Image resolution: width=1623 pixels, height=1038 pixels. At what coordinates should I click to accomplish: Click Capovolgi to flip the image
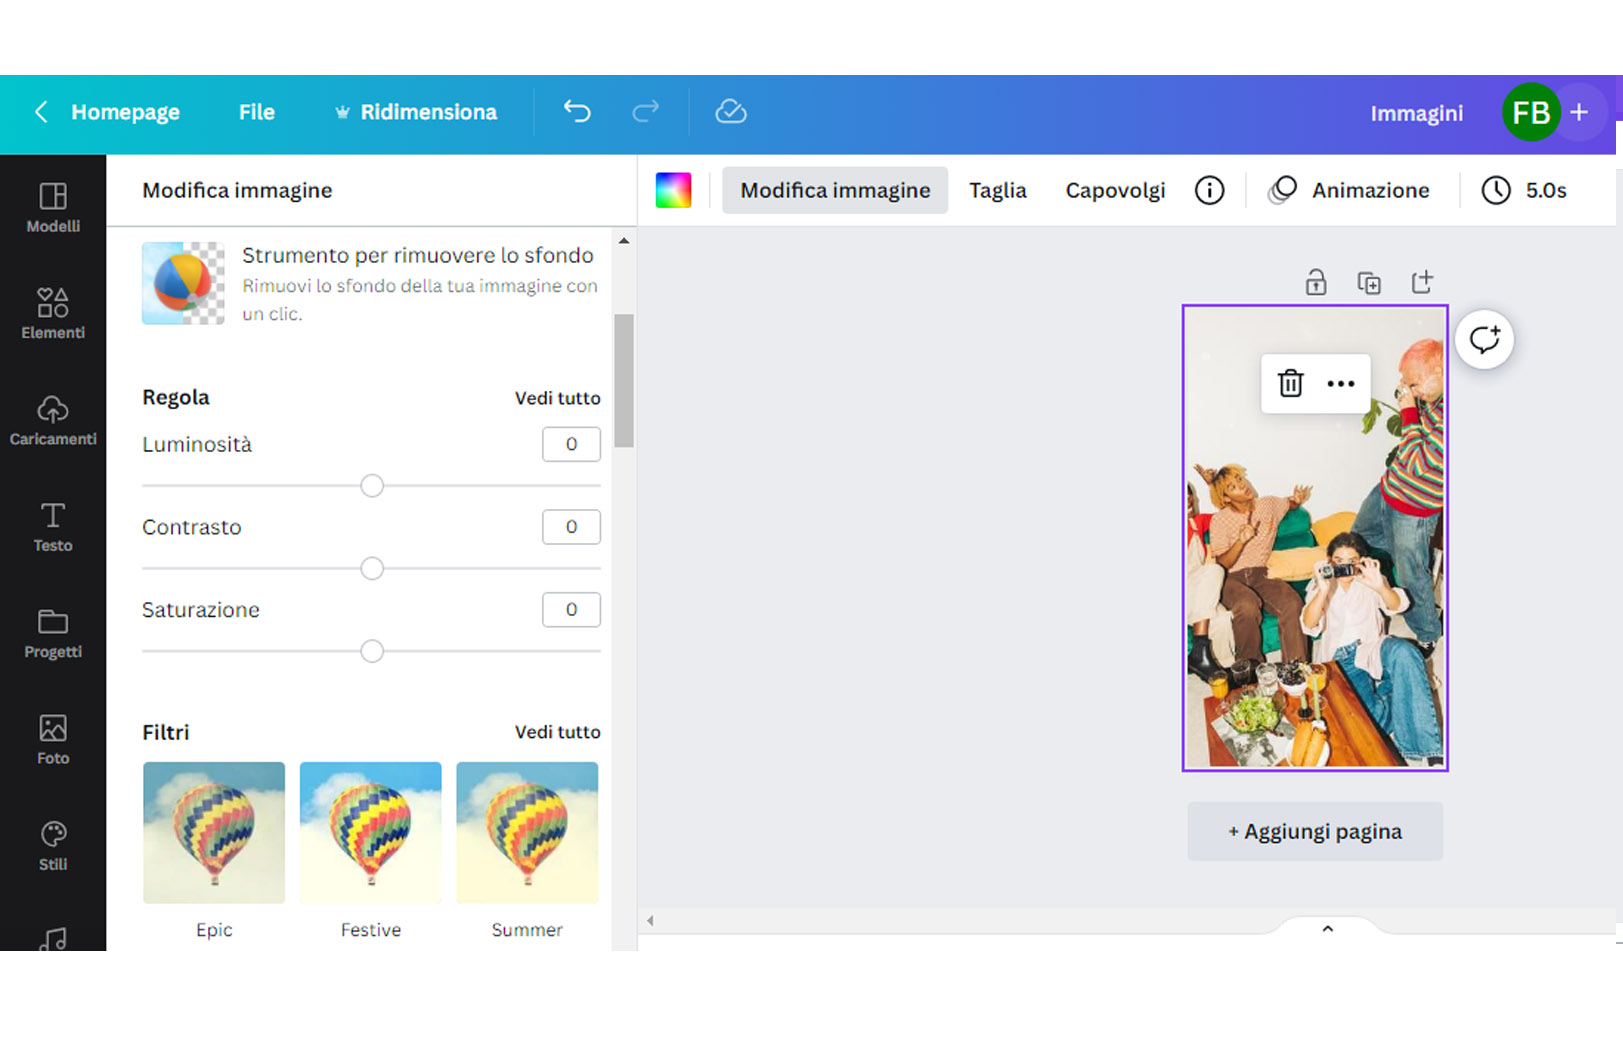tap(1115, 190)
